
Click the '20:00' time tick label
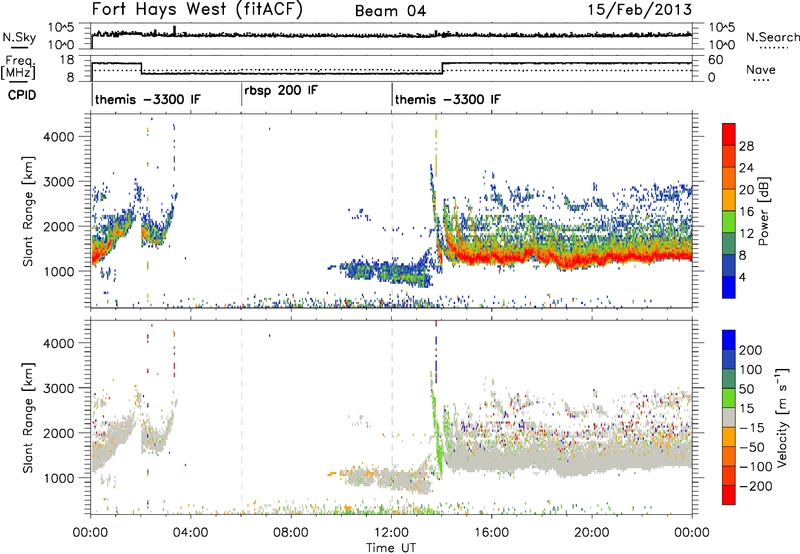tap(591, 533)
